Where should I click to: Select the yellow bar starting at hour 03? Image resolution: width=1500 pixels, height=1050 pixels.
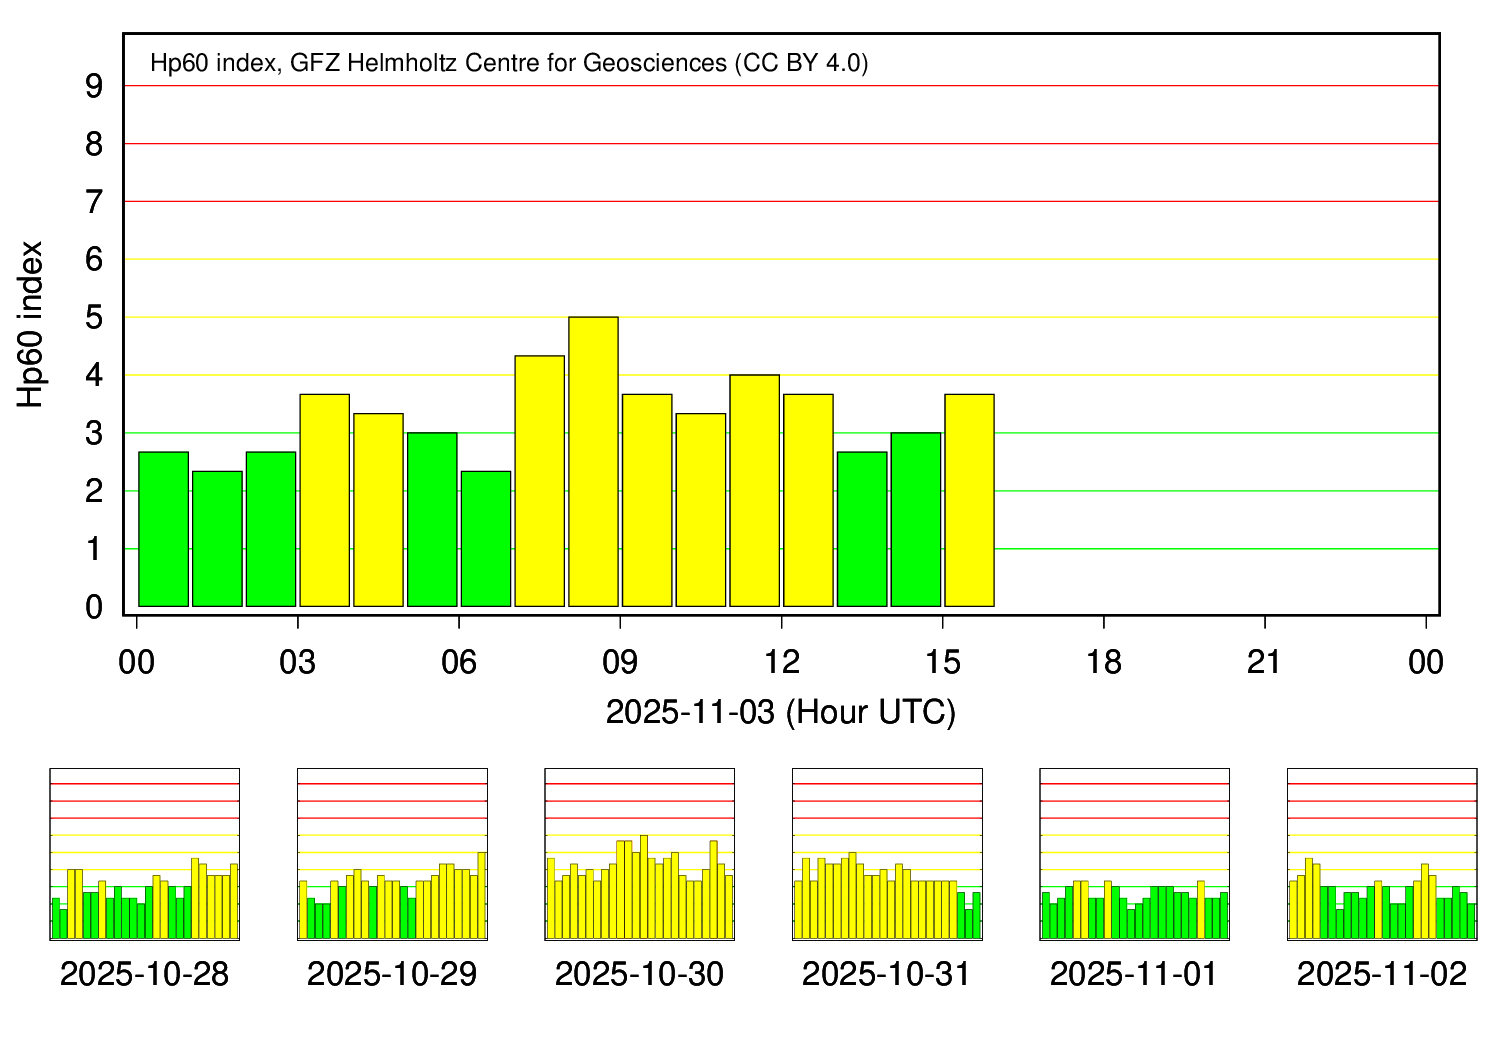coord(324,500)
